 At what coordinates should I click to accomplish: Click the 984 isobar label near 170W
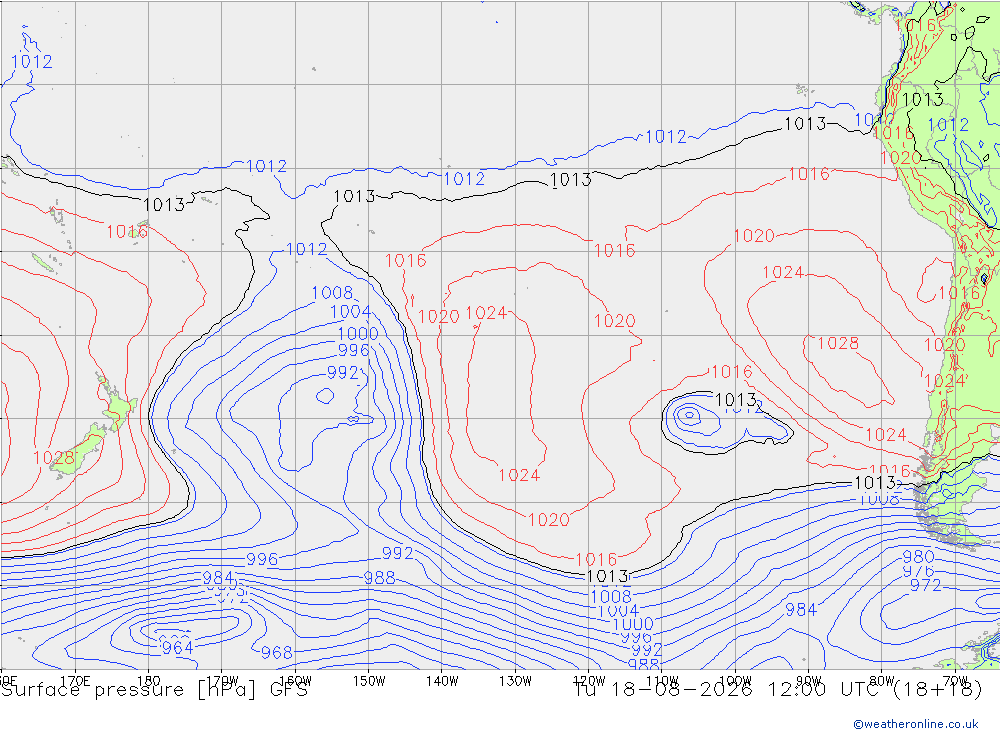pyautogui.click(x=218, y=578)
